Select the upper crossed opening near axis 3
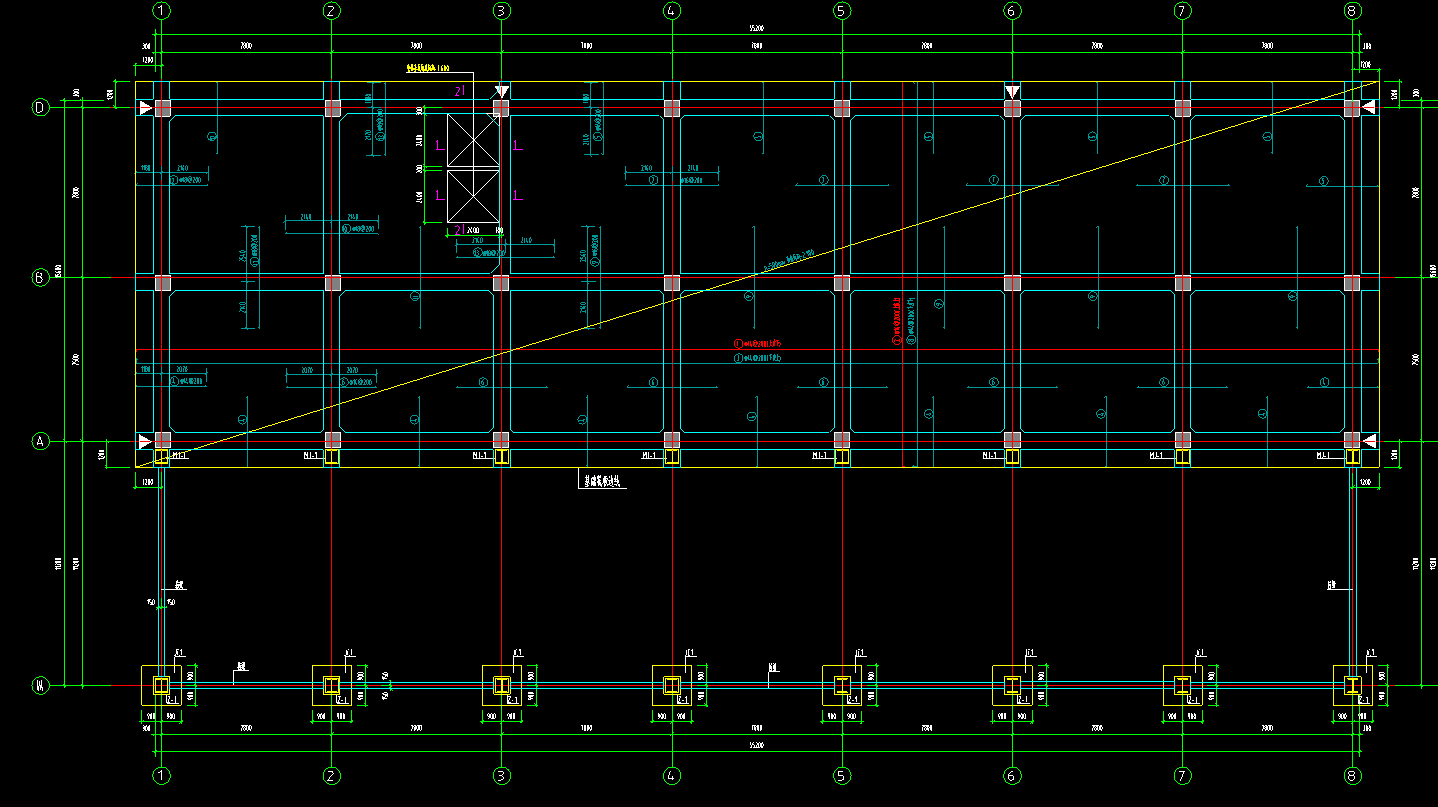 pyautogui.click(x=472, y=140)
